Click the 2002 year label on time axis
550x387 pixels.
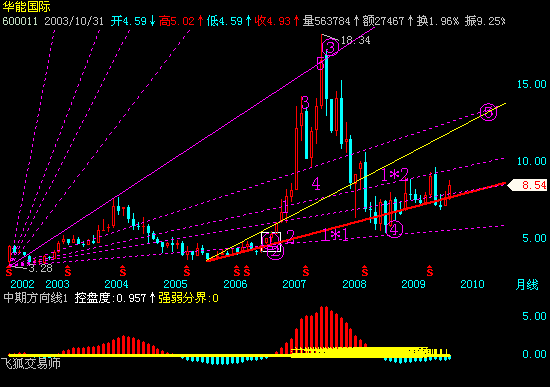click(22, 284)
